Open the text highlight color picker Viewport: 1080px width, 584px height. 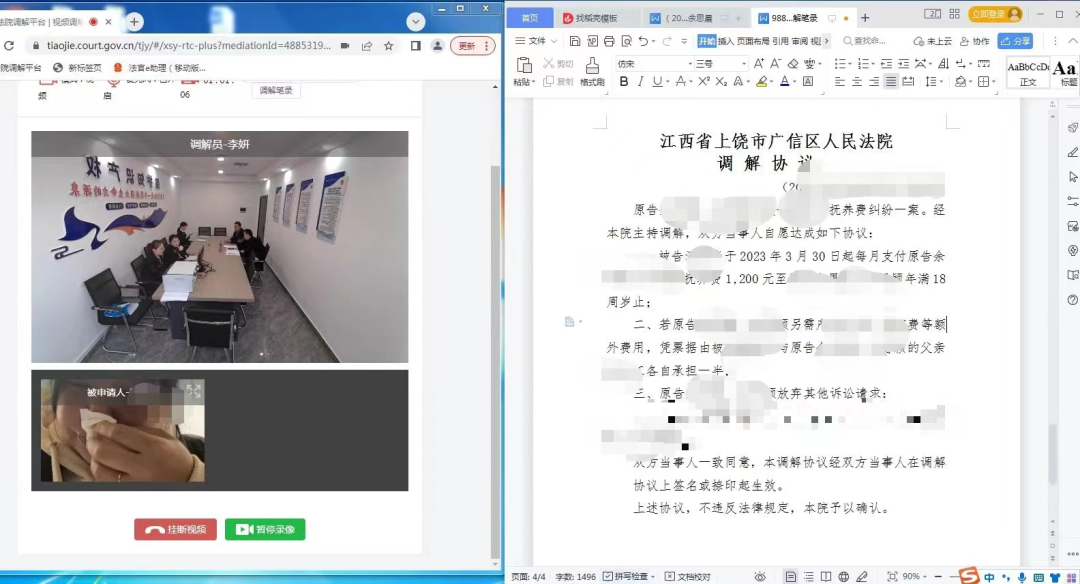[772, 81]
